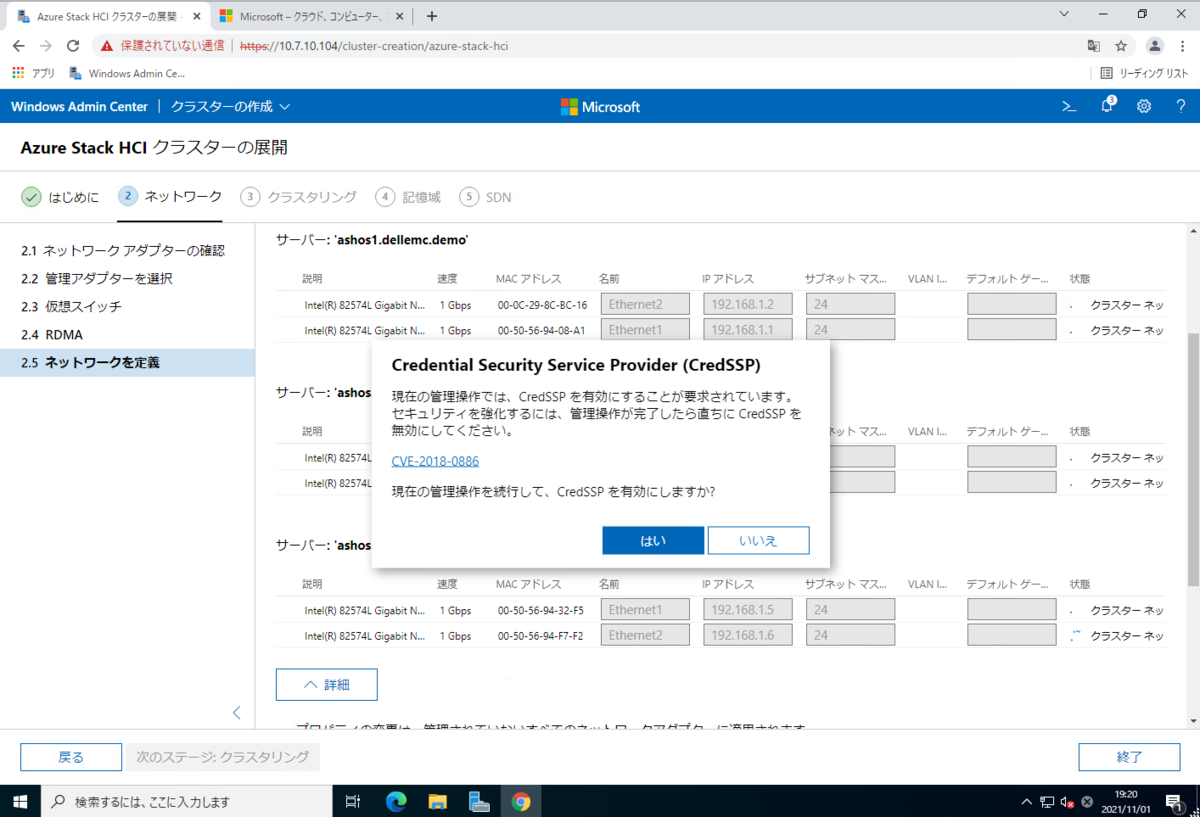Click the not-secure warning icon
This screenshot has height=817, width=1200.
(x=107, y=46)
